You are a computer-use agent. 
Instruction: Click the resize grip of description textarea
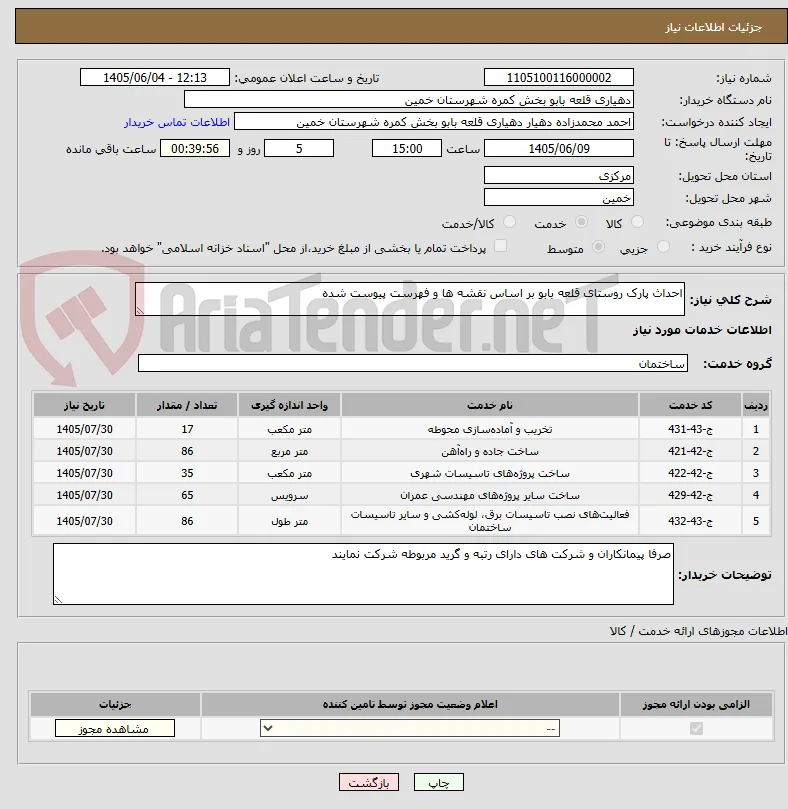140,310
